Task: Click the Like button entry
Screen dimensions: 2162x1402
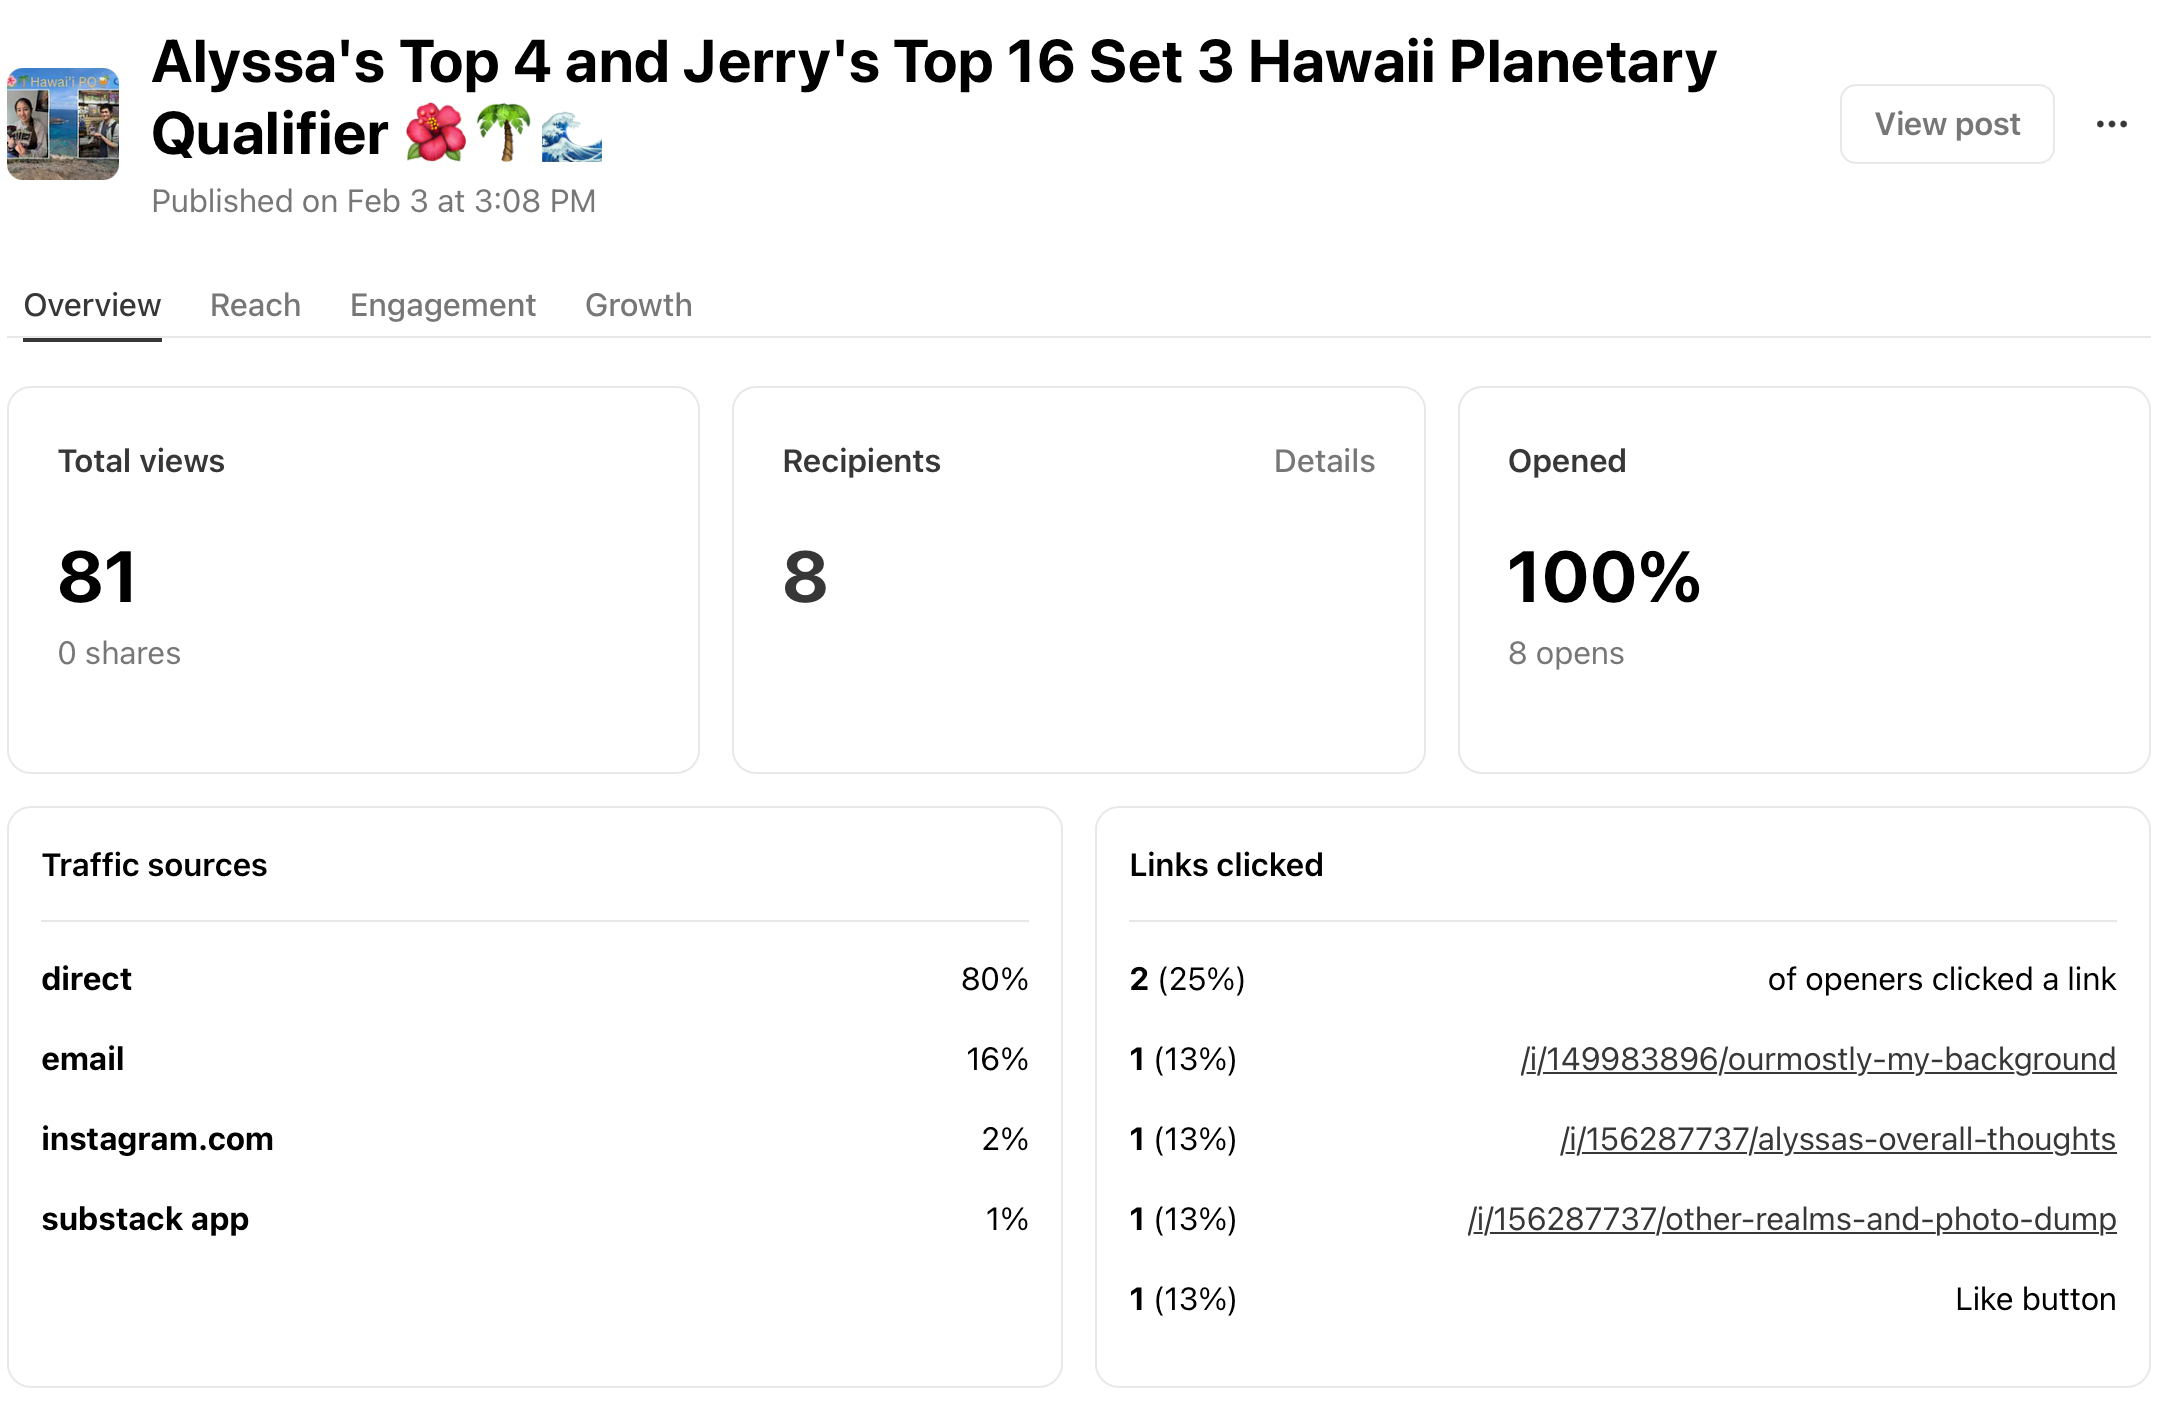Action: pyautogui.click(x=2034, y=1299)
